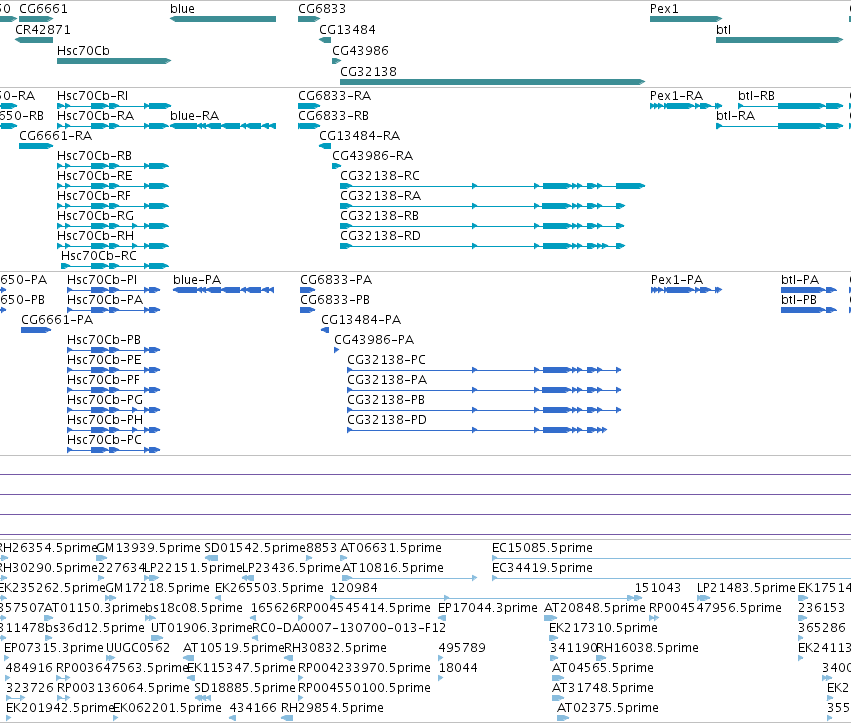Screen dimensions: 851x723
Task: Select protein Hsc70Cb-PI
Action: pos(113,290)
